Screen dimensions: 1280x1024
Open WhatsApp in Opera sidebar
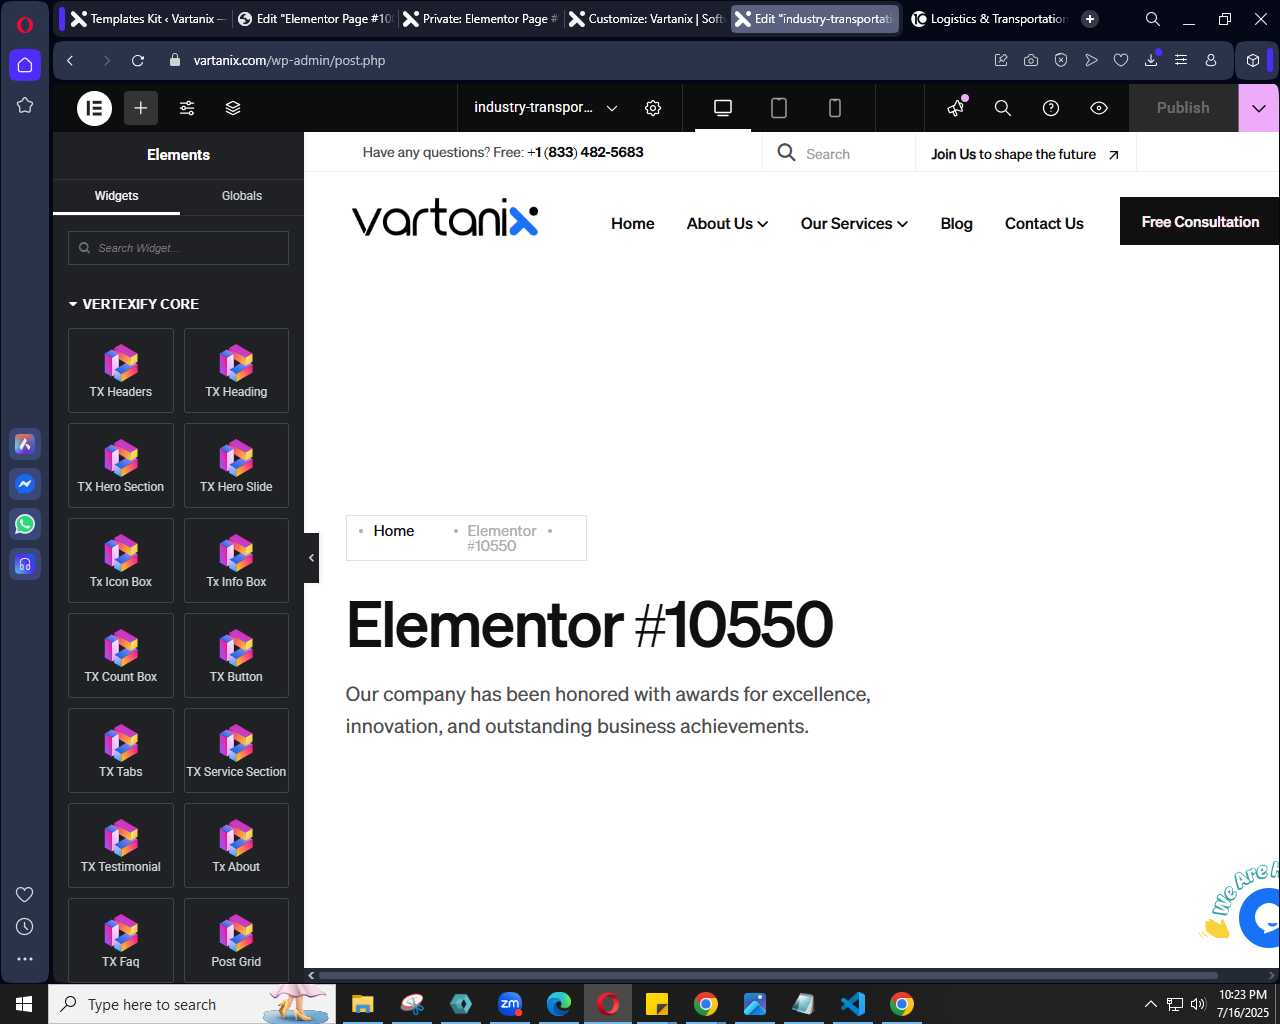tap(25, 523)
